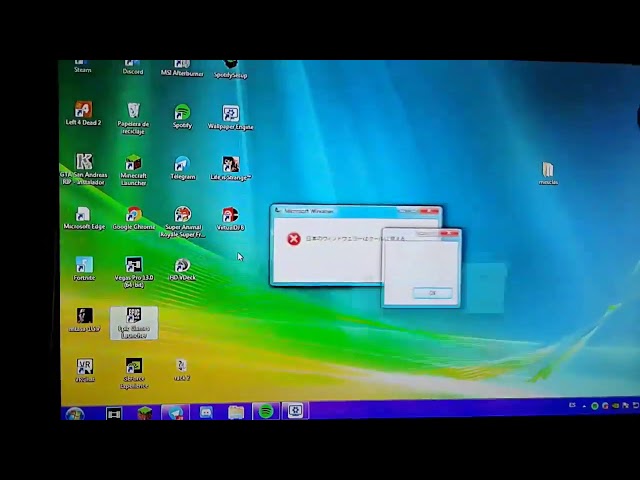
Task: Select the Fortnite desktop icon
Action: pyautogui.click(x=84, y=265)
